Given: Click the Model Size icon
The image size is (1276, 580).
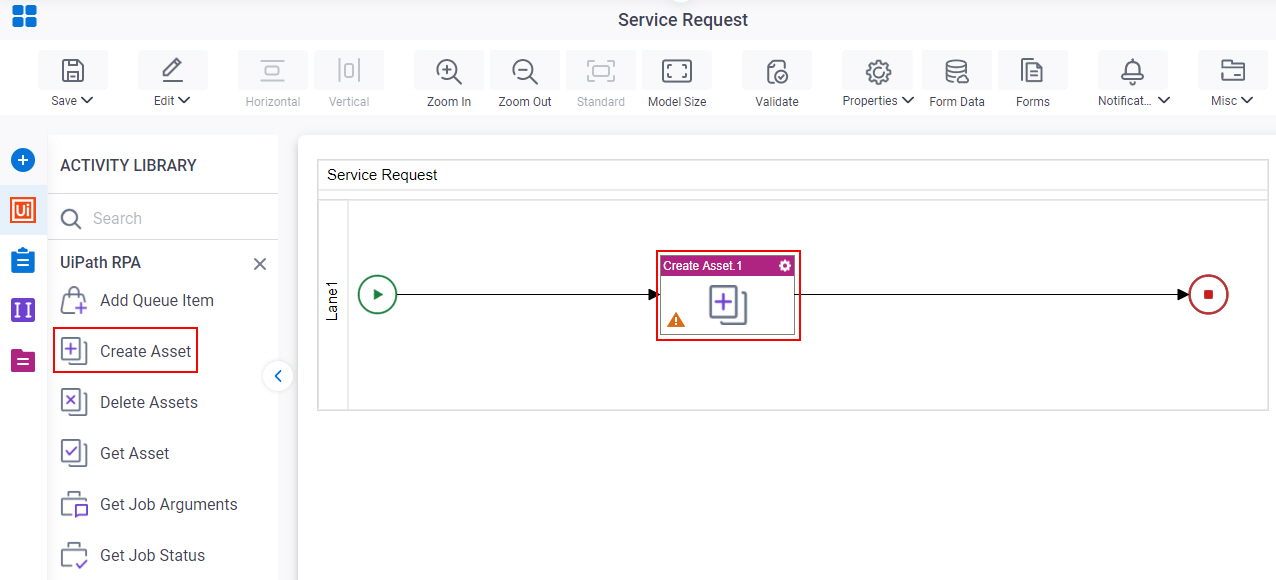Looking at the screenshot, I should coord(677,70).
